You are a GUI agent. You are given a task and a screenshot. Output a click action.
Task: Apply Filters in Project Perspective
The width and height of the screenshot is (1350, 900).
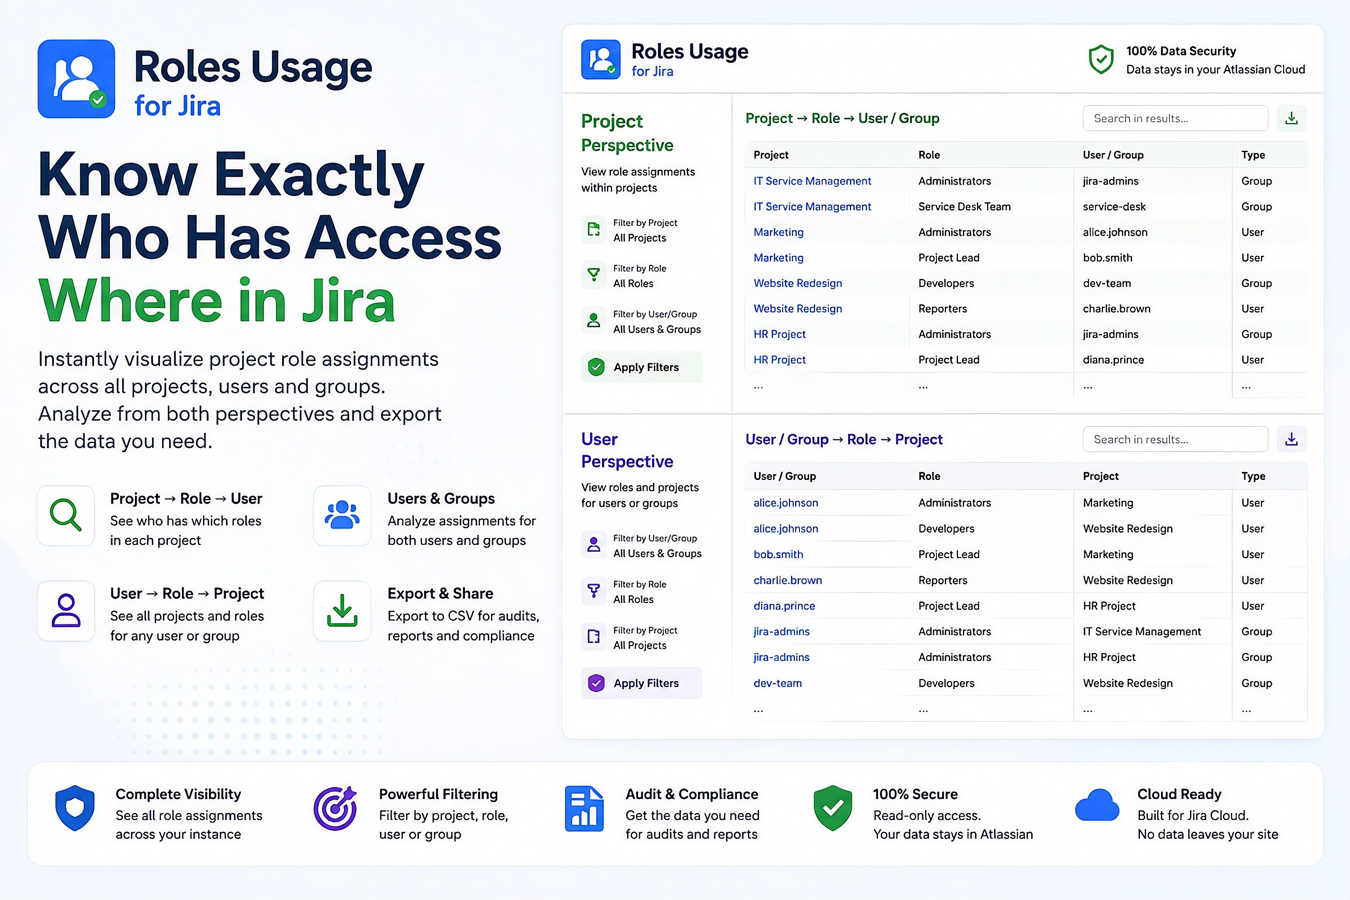point(642,367)
